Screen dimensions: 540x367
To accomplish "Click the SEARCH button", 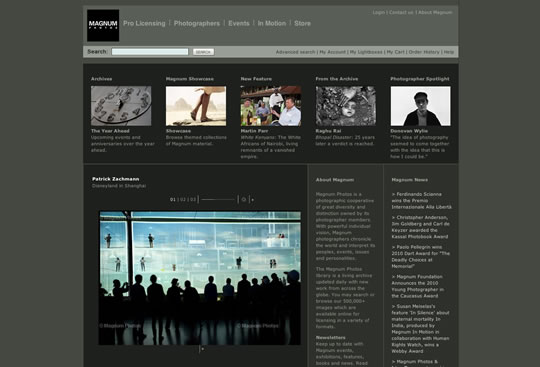I will pos(204,52).
